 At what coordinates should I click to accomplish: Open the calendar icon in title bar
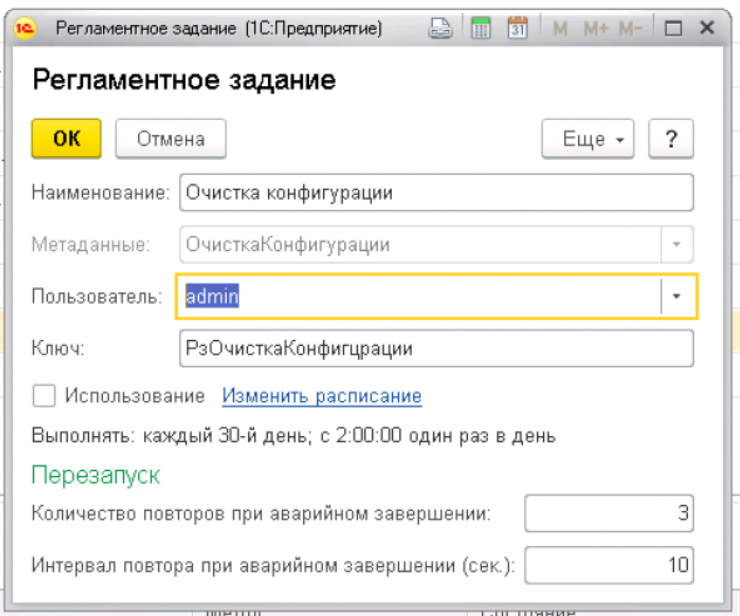[518, 28]
